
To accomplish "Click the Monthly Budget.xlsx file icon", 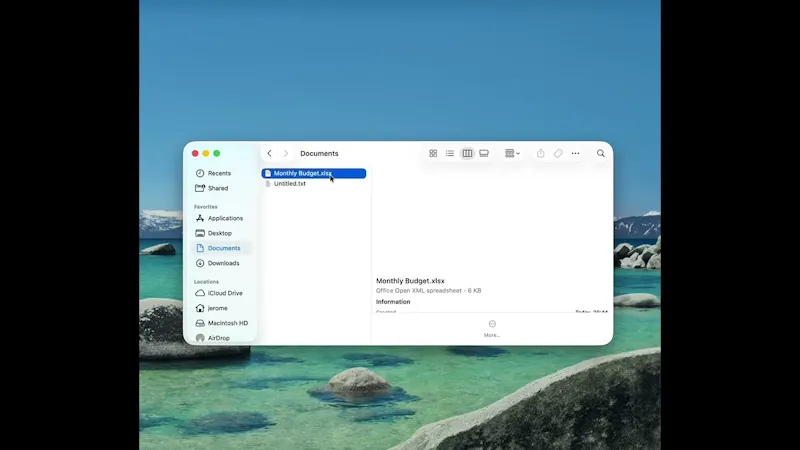I will click(268, 173).
